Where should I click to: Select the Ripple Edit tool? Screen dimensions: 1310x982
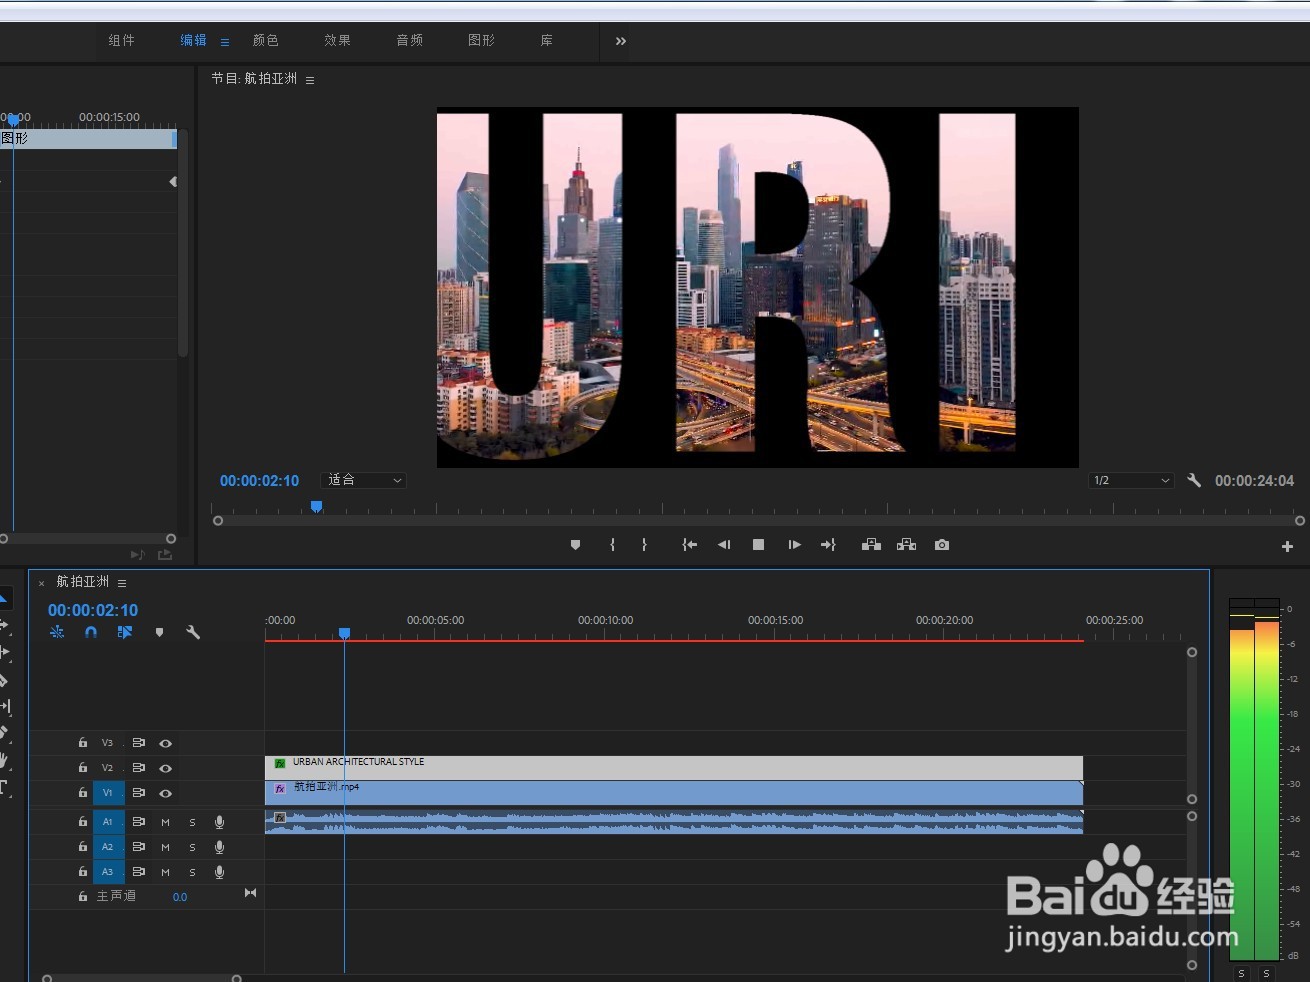click(x=4, y=652)
